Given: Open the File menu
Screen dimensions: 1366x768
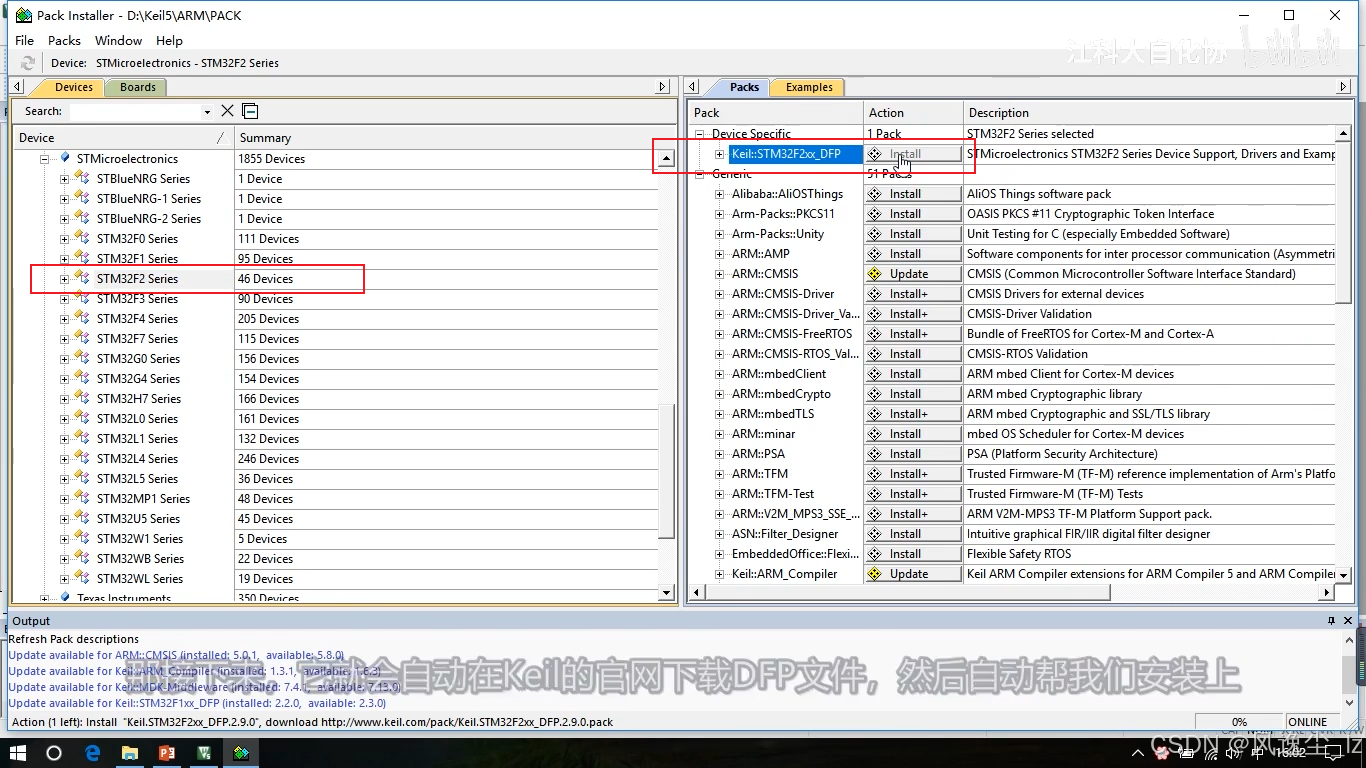Looking at the screenshot, I should (24, 40).
